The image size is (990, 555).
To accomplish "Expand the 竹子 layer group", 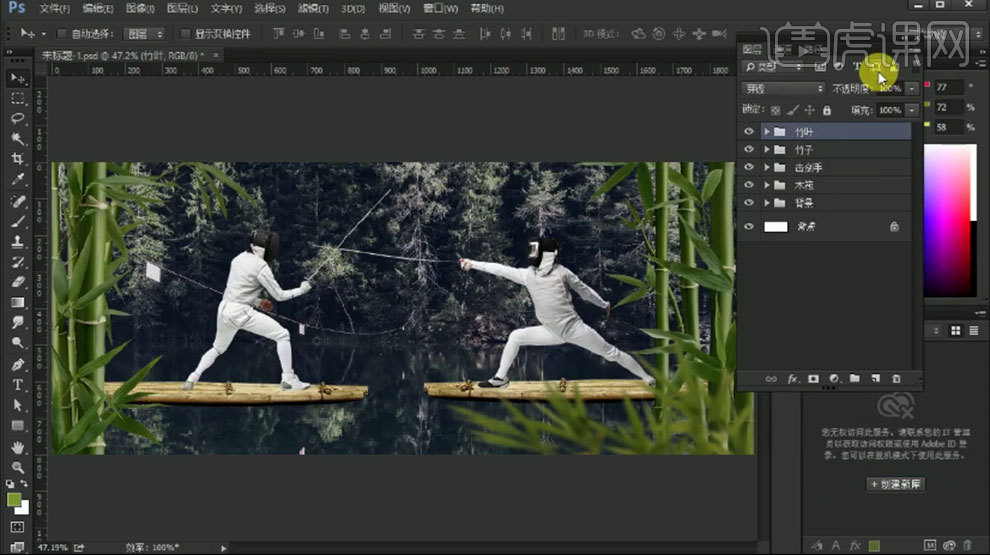I will (x=767, y=150).
